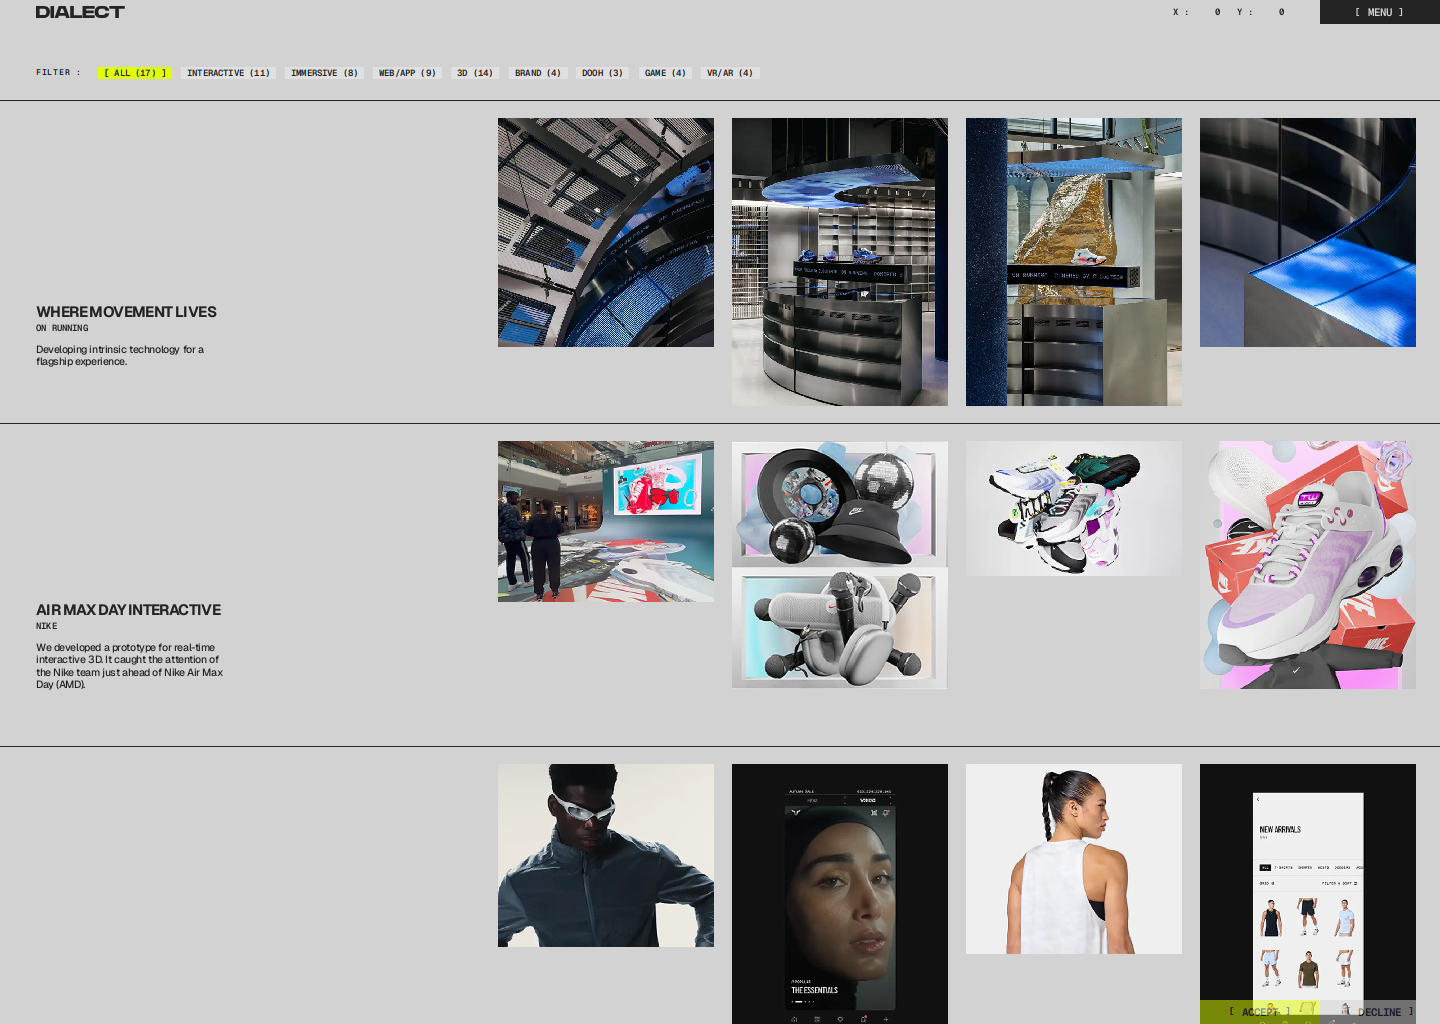Viewport: 1440px width, 1024px height.
Task: Select the BRAND (4) filter
Action: pyautogui.click(x=538, y=73)
